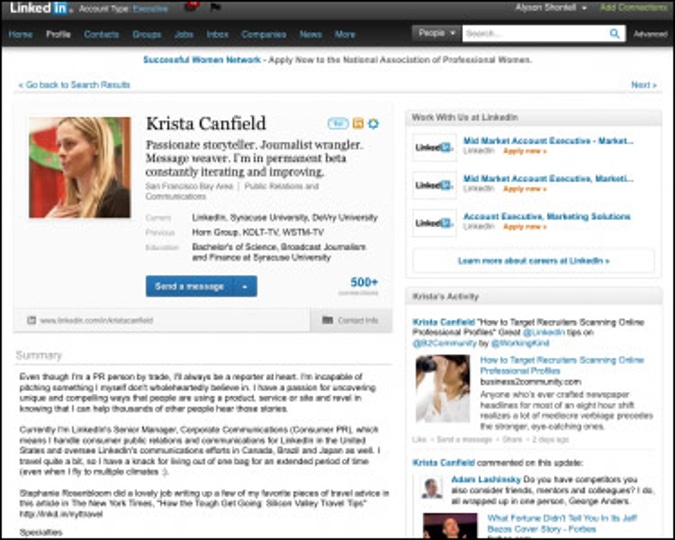Click Adam Lashinsky's avatar
Image resolution: width=675 pixels, height=540 pixels.
pos(431,488)
